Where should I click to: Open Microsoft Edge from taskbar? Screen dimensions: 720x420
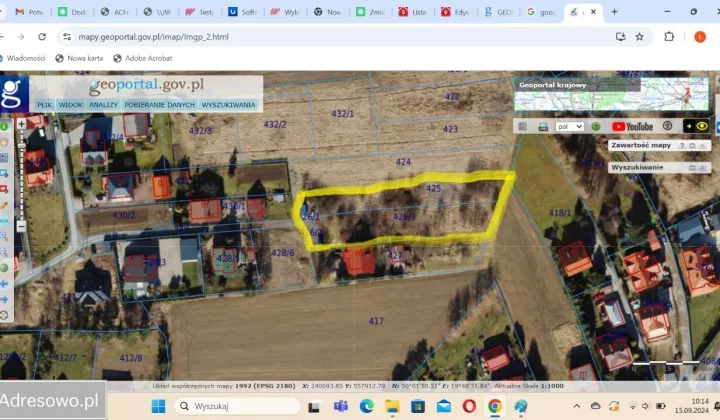pos(366,406)
